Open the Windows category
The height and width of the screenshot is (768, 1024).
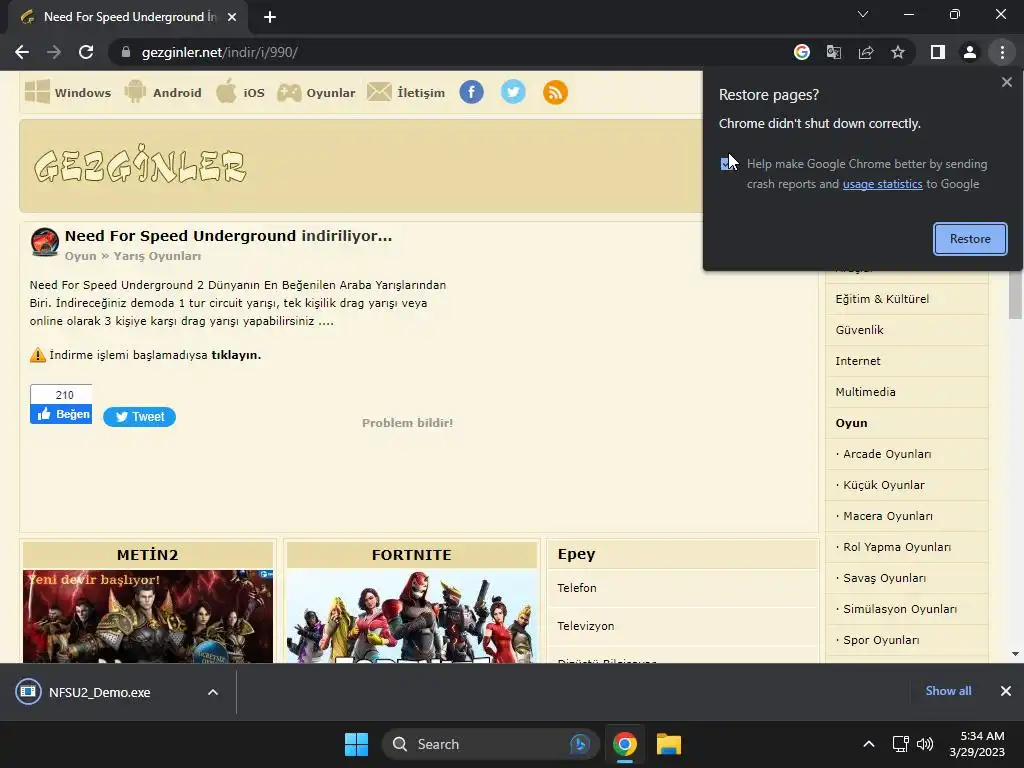coord(68,92)
